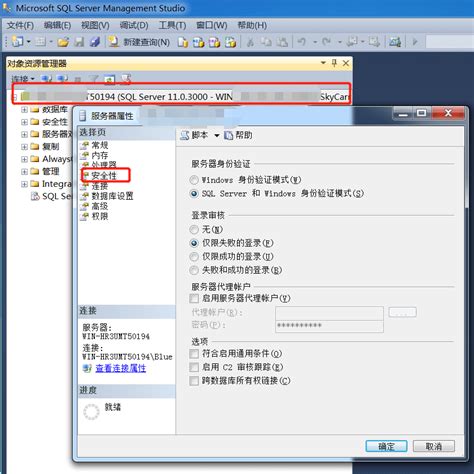Click the Cut scissors icon
The height and width of the screenshot is (474, 474).
pyautogui.click(x=250, y=42)
